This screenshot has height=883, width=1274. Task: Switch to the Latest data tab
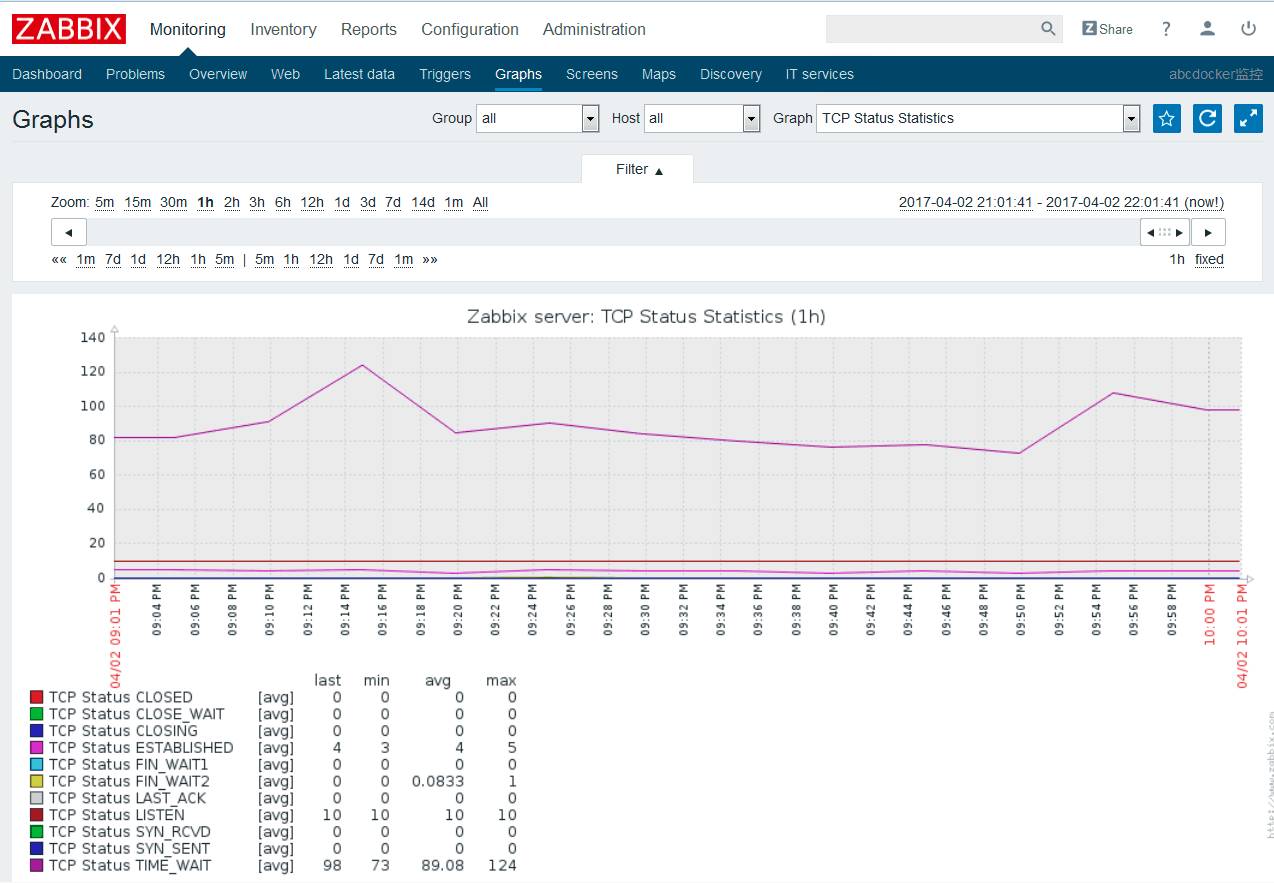point(359,74)
